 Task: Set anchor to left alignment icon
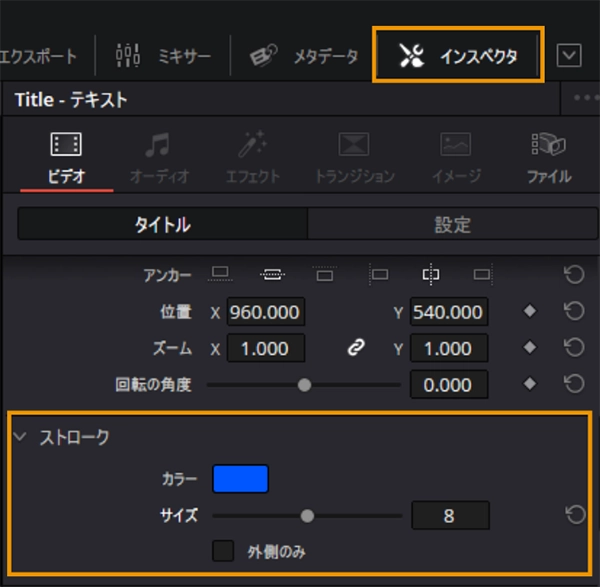point(378,274)
